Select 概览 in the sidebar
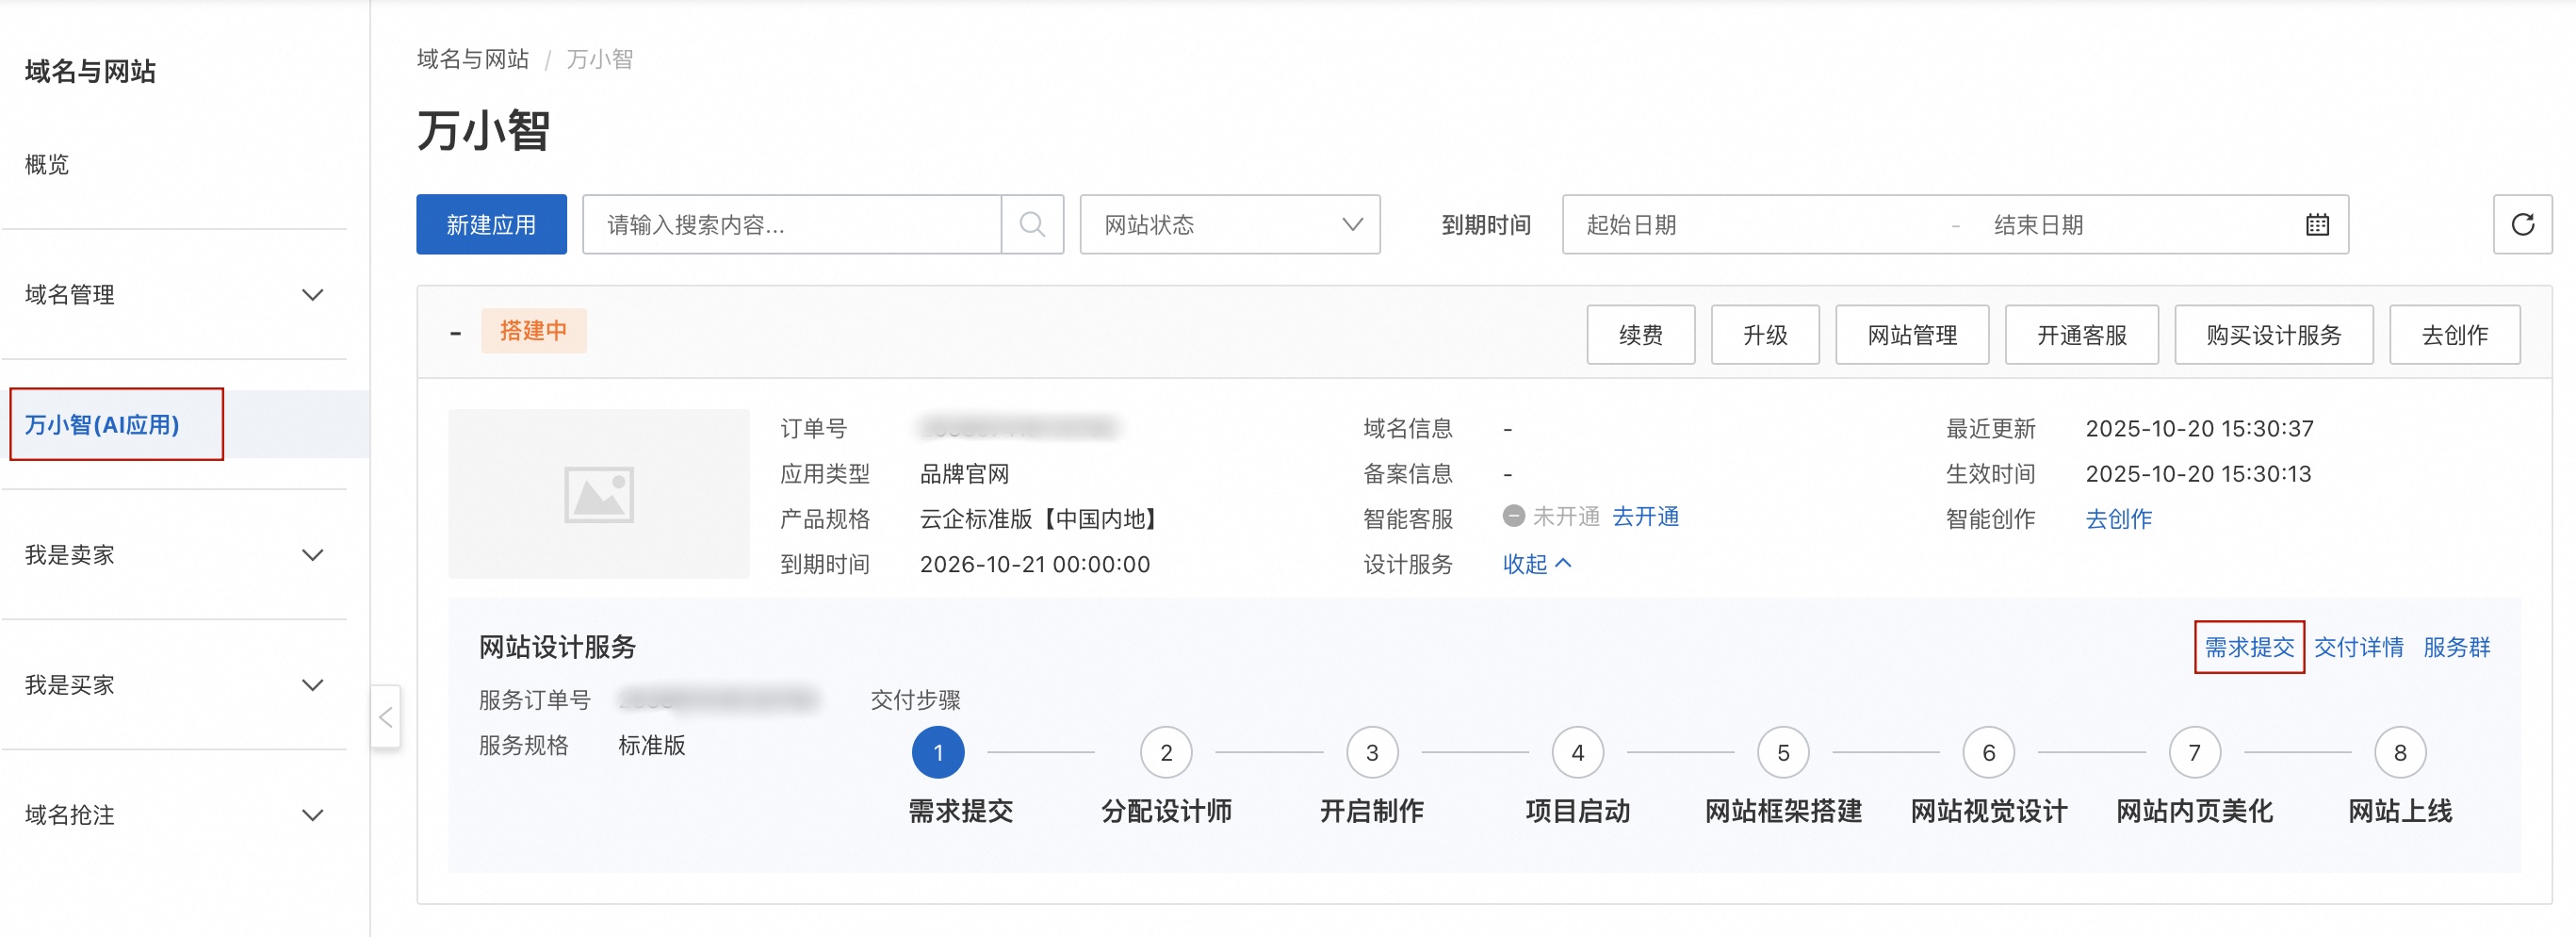Viewport: 2576px width, 937px height. point(45,165)
